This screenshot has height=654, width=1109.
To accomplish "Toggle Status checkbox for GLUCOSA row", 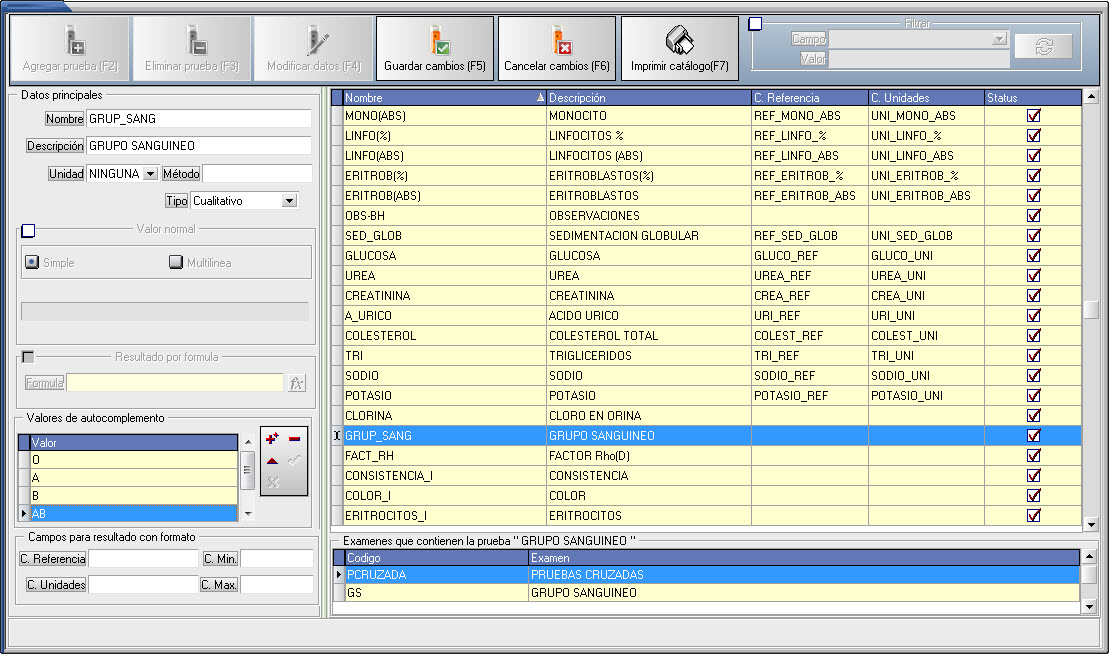I will [1033, 255].
